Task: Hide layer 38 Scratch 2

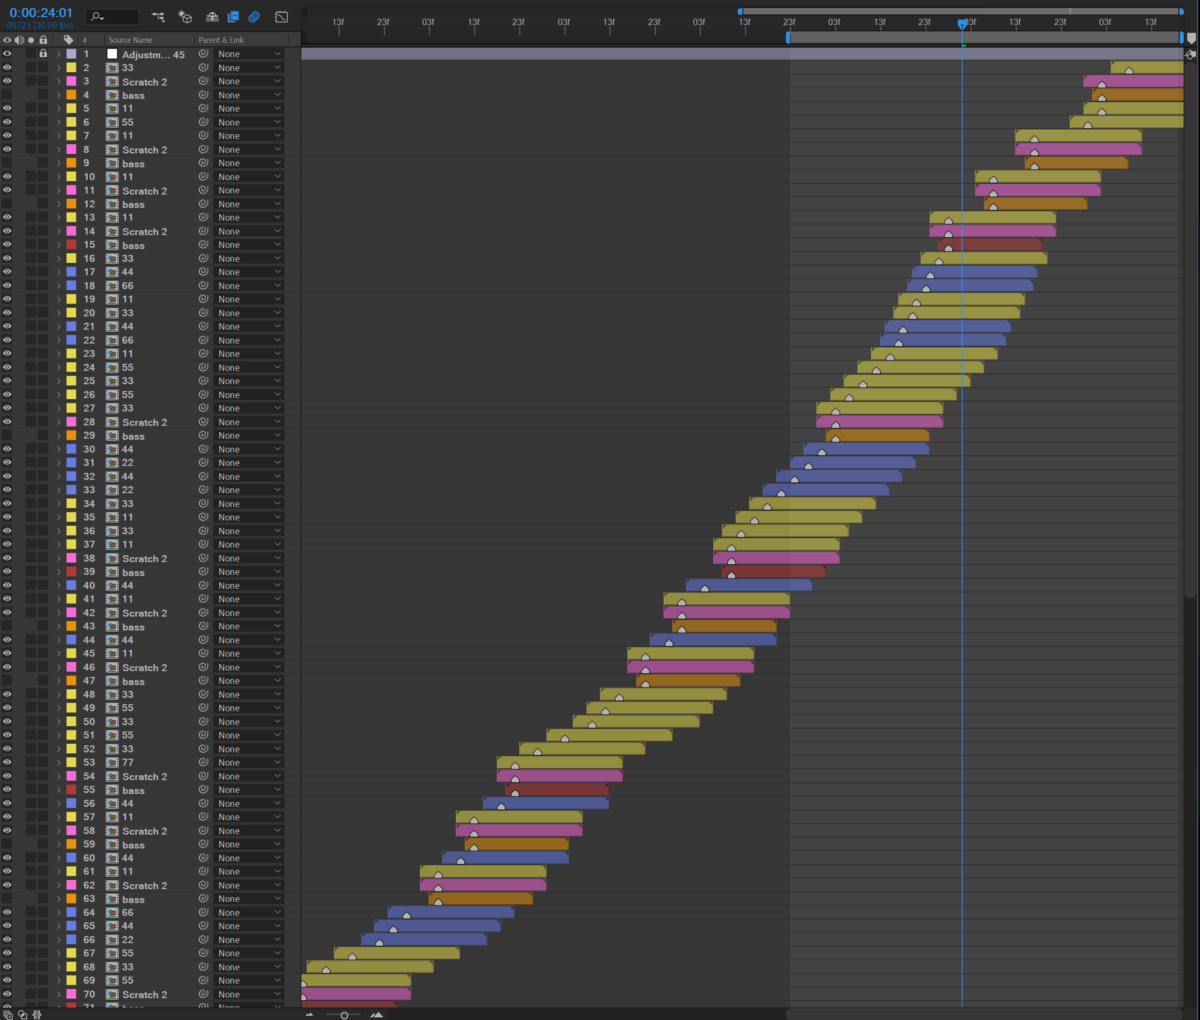Action: 7,559
